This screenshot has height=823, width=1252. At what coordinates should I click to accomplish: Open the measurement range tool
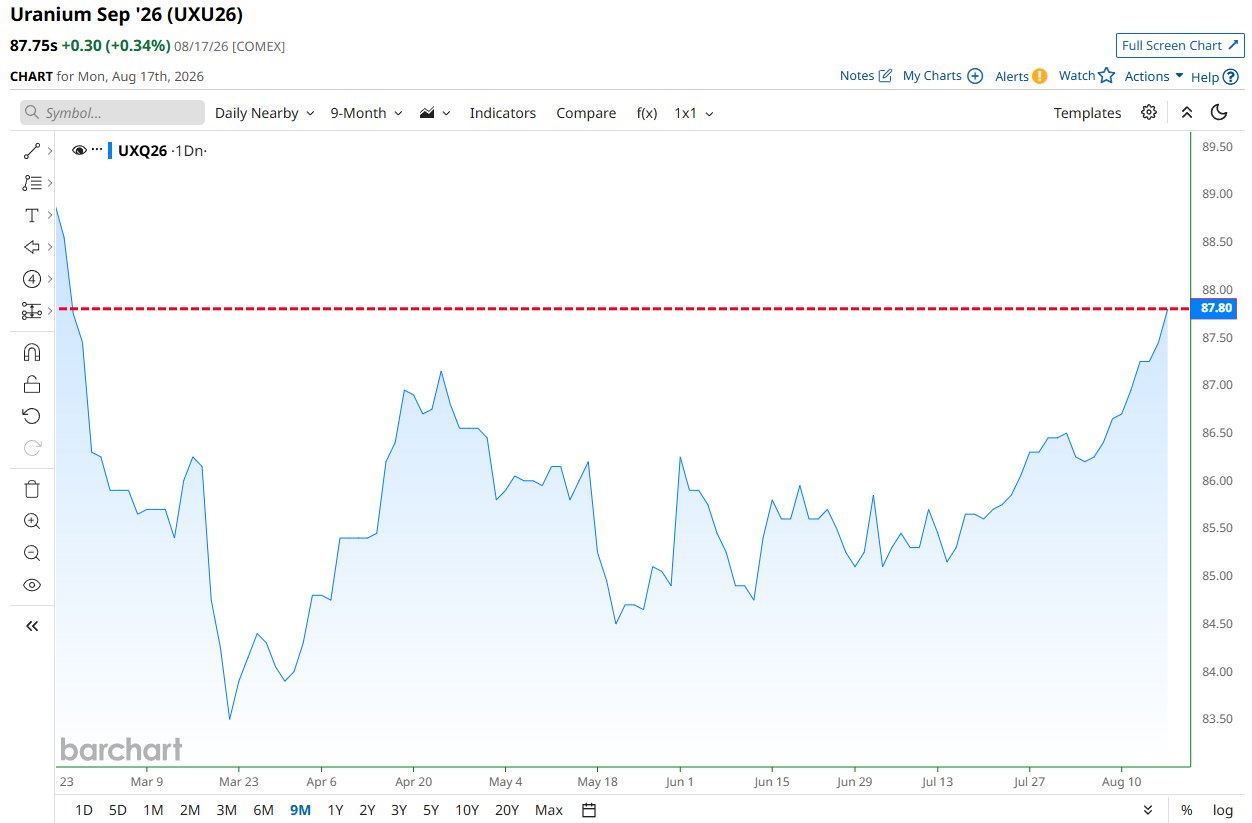point(31,311)
